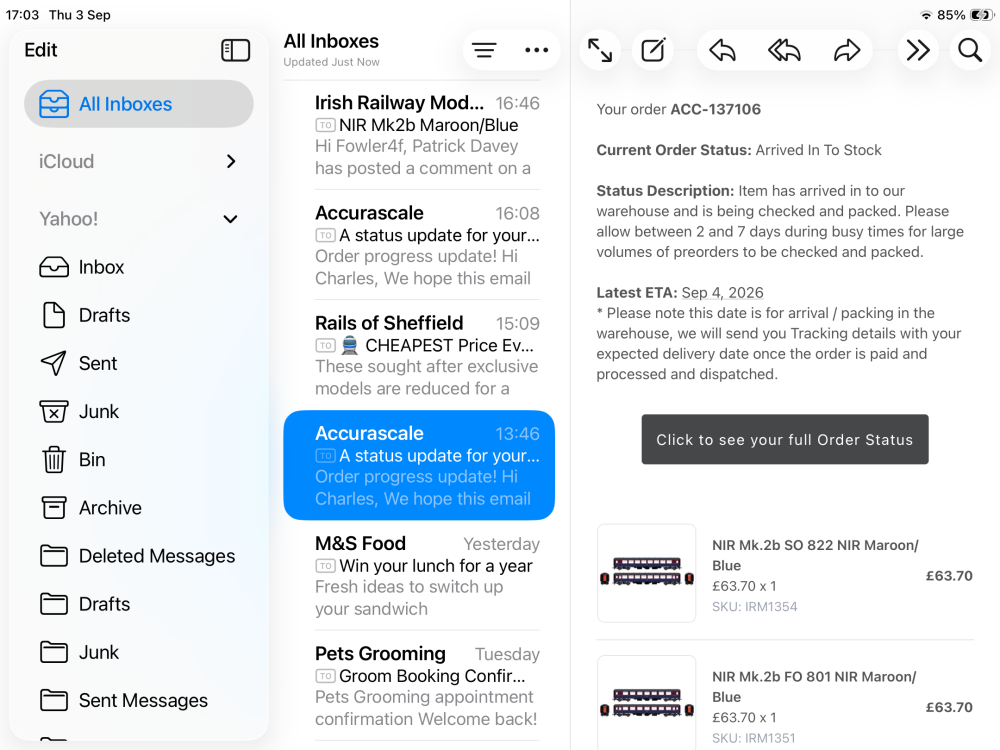
Task: Tap Edit in the mailboxes sidebar
Action: [x=41, y=50]
